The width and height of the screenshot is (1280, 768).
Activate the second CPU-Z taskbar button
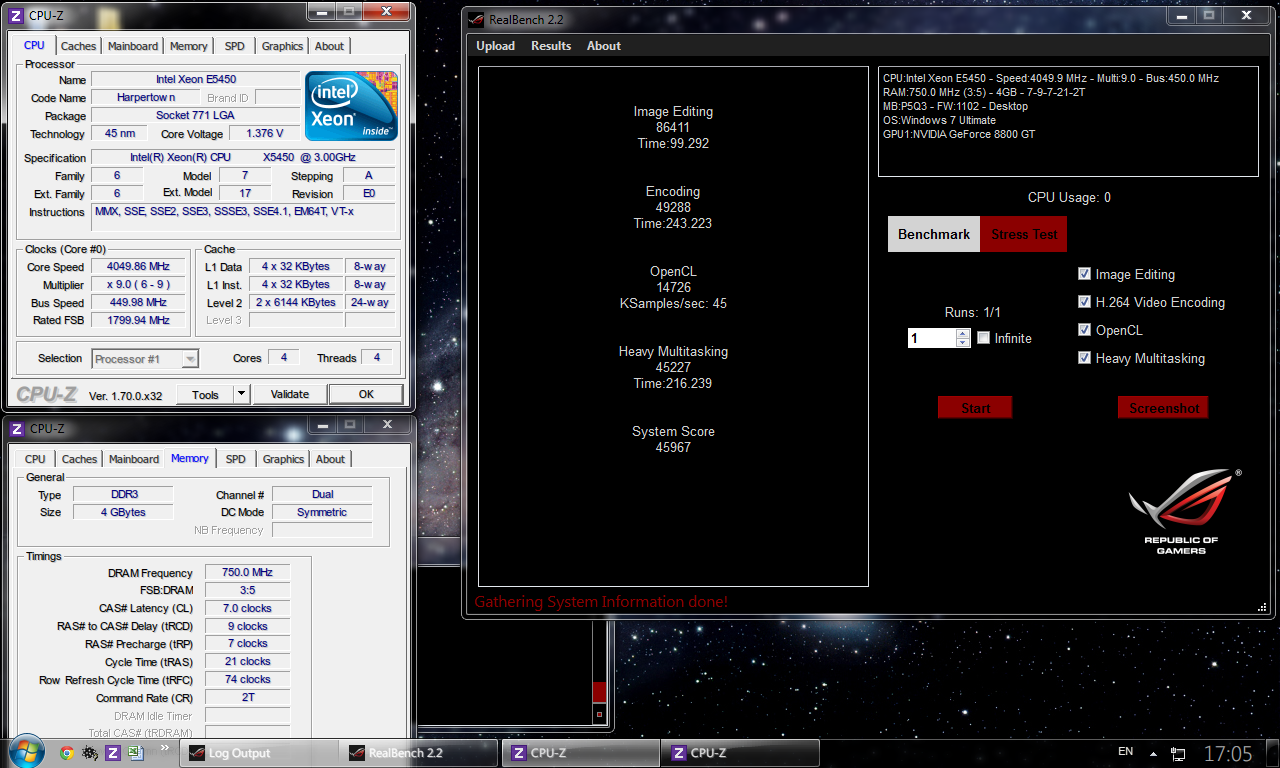(741, 753)
